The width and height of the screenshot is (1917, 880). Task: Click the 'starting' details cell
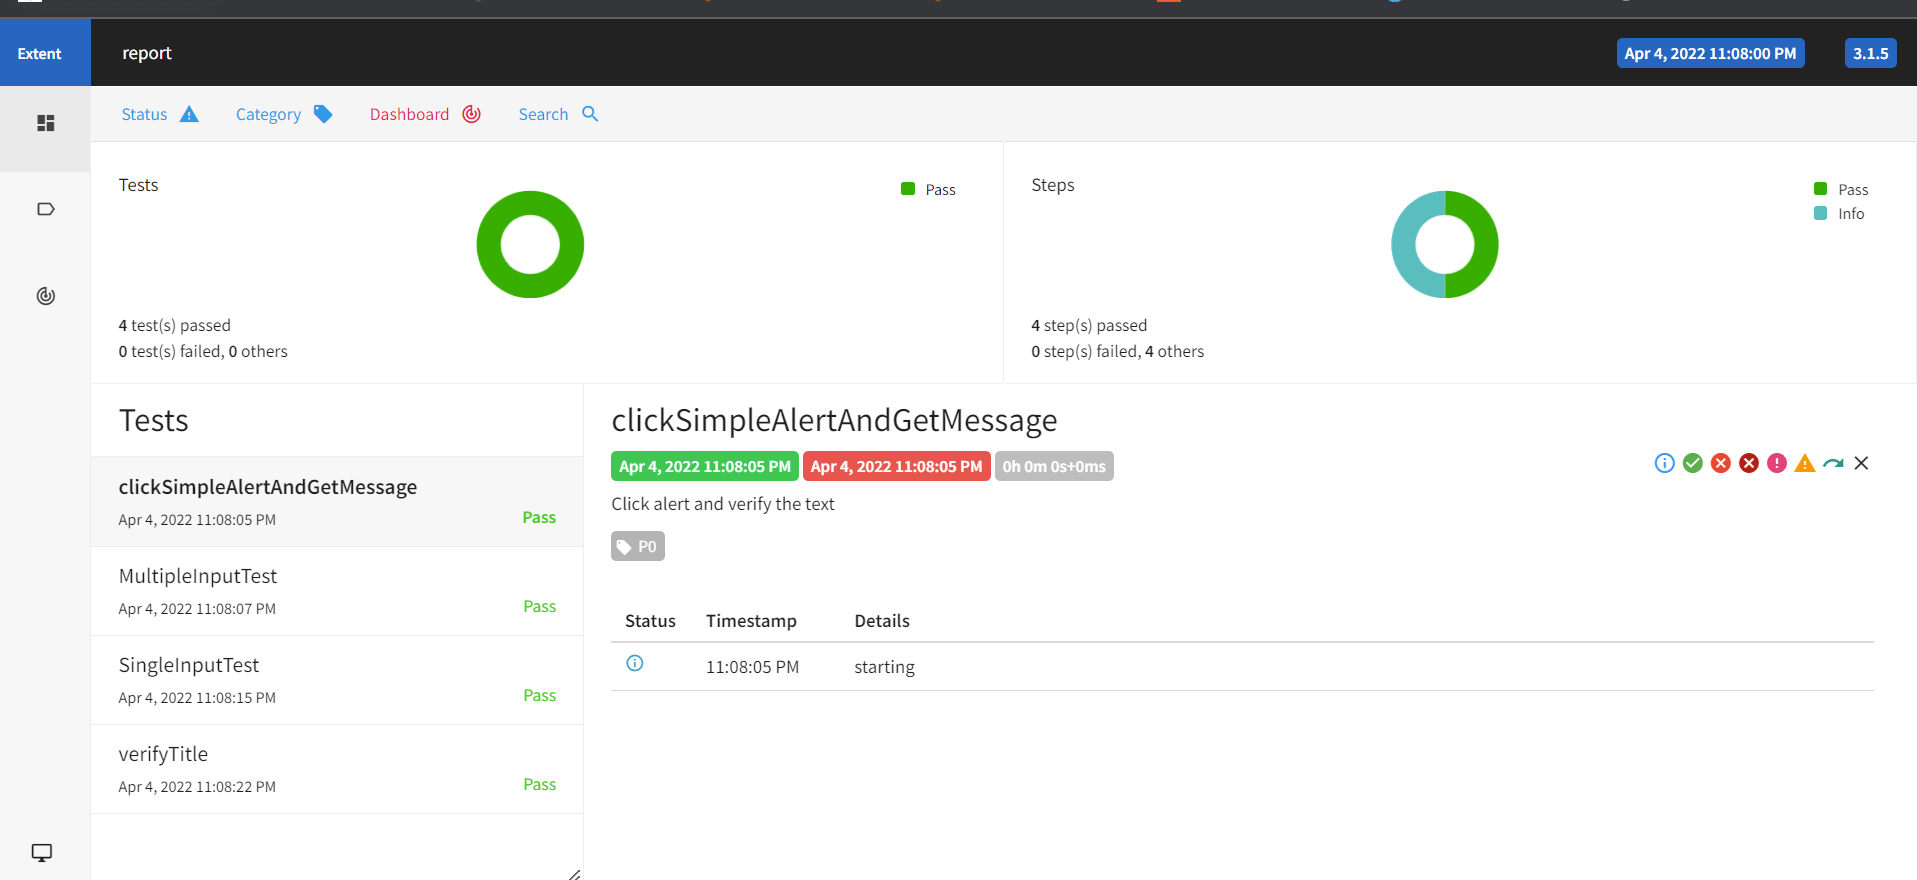884,667
